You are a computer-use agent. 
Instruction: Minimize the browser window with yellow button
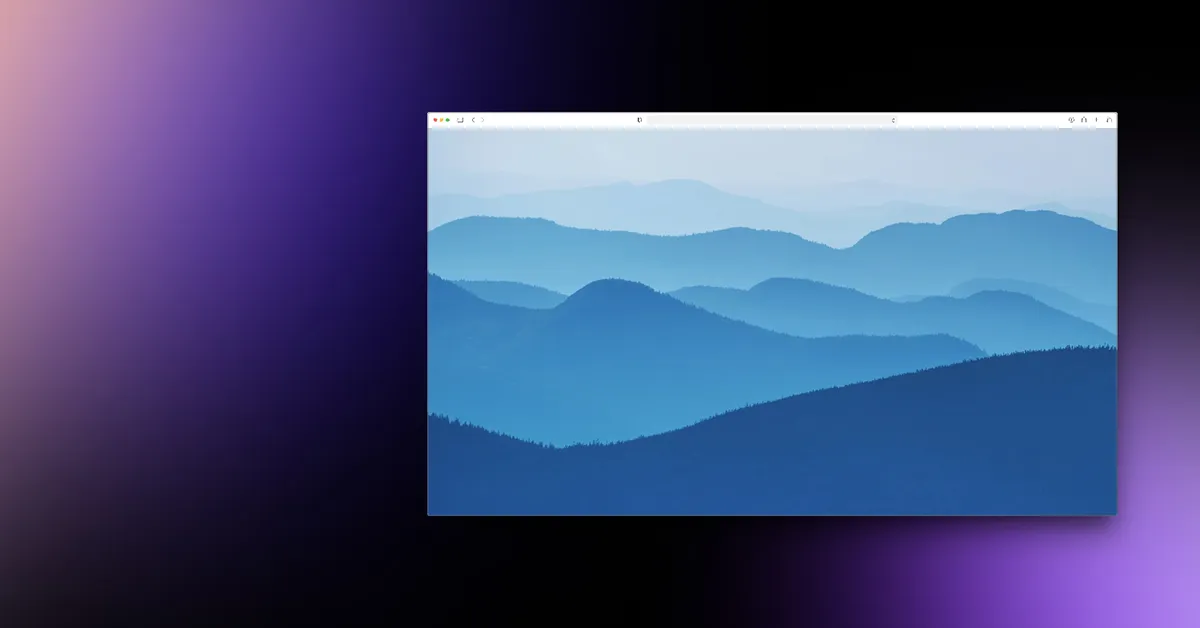point(441,120)
